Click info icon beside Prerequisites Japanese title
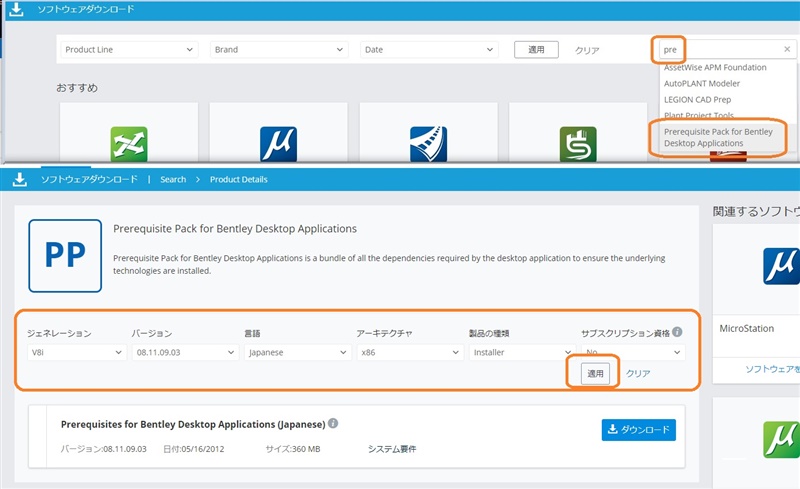The image size is (800, 489). click(x=333, y=423)
